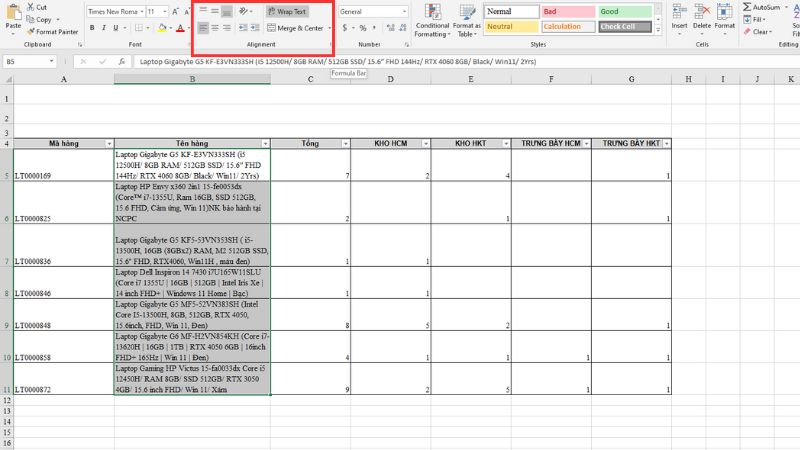Open Conditional Formatting menu
Image resolution: width=800 pixels, height=450 pixels.
pyautogui.click(x=432, y=20)
